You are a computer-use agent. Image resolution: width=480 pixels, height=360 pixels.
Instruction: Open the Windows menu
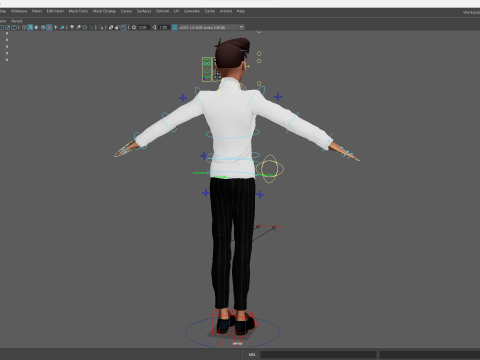click(x=19, y=11)
